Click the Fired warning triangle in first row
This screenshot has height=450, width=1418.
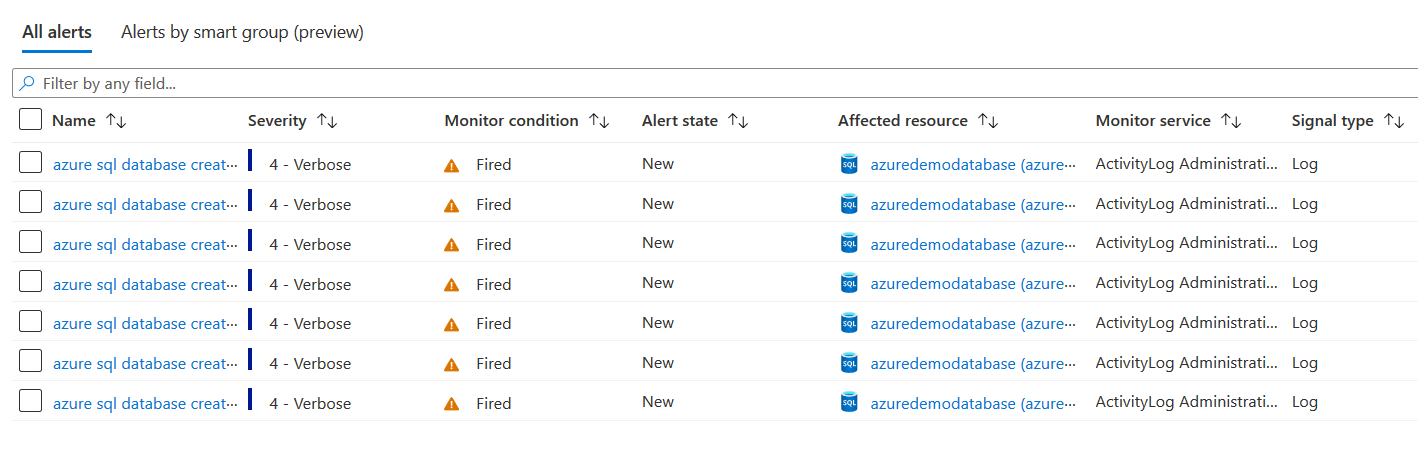[x=452, y=165]
